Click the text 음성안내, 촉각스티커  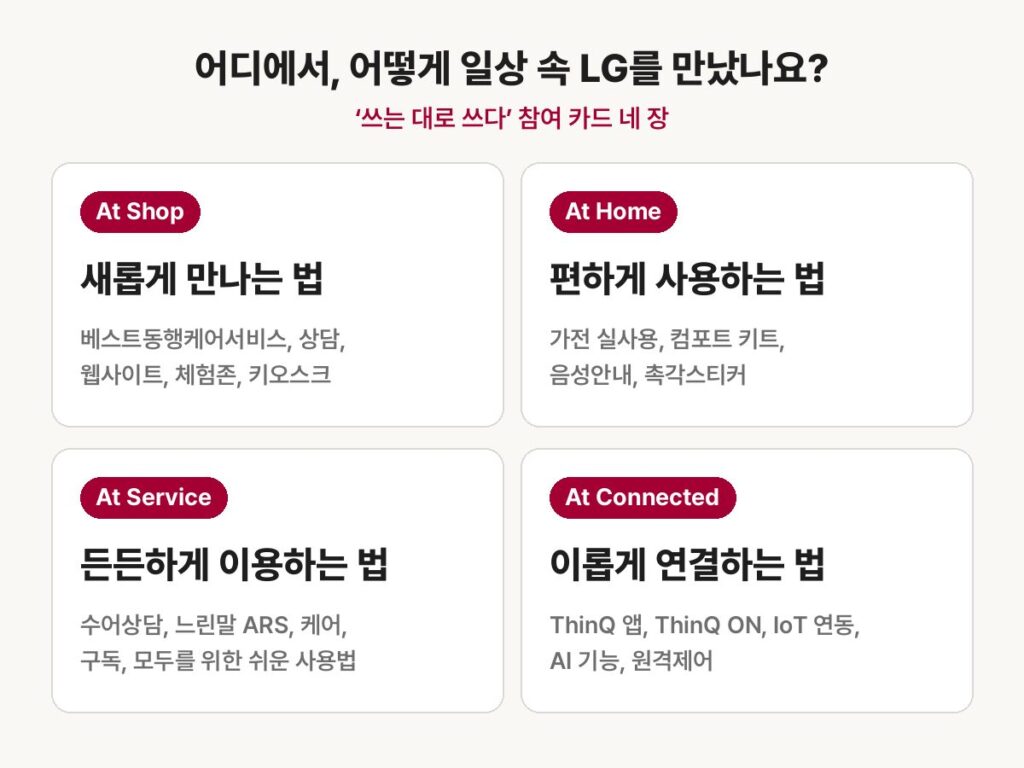(647, 375)
